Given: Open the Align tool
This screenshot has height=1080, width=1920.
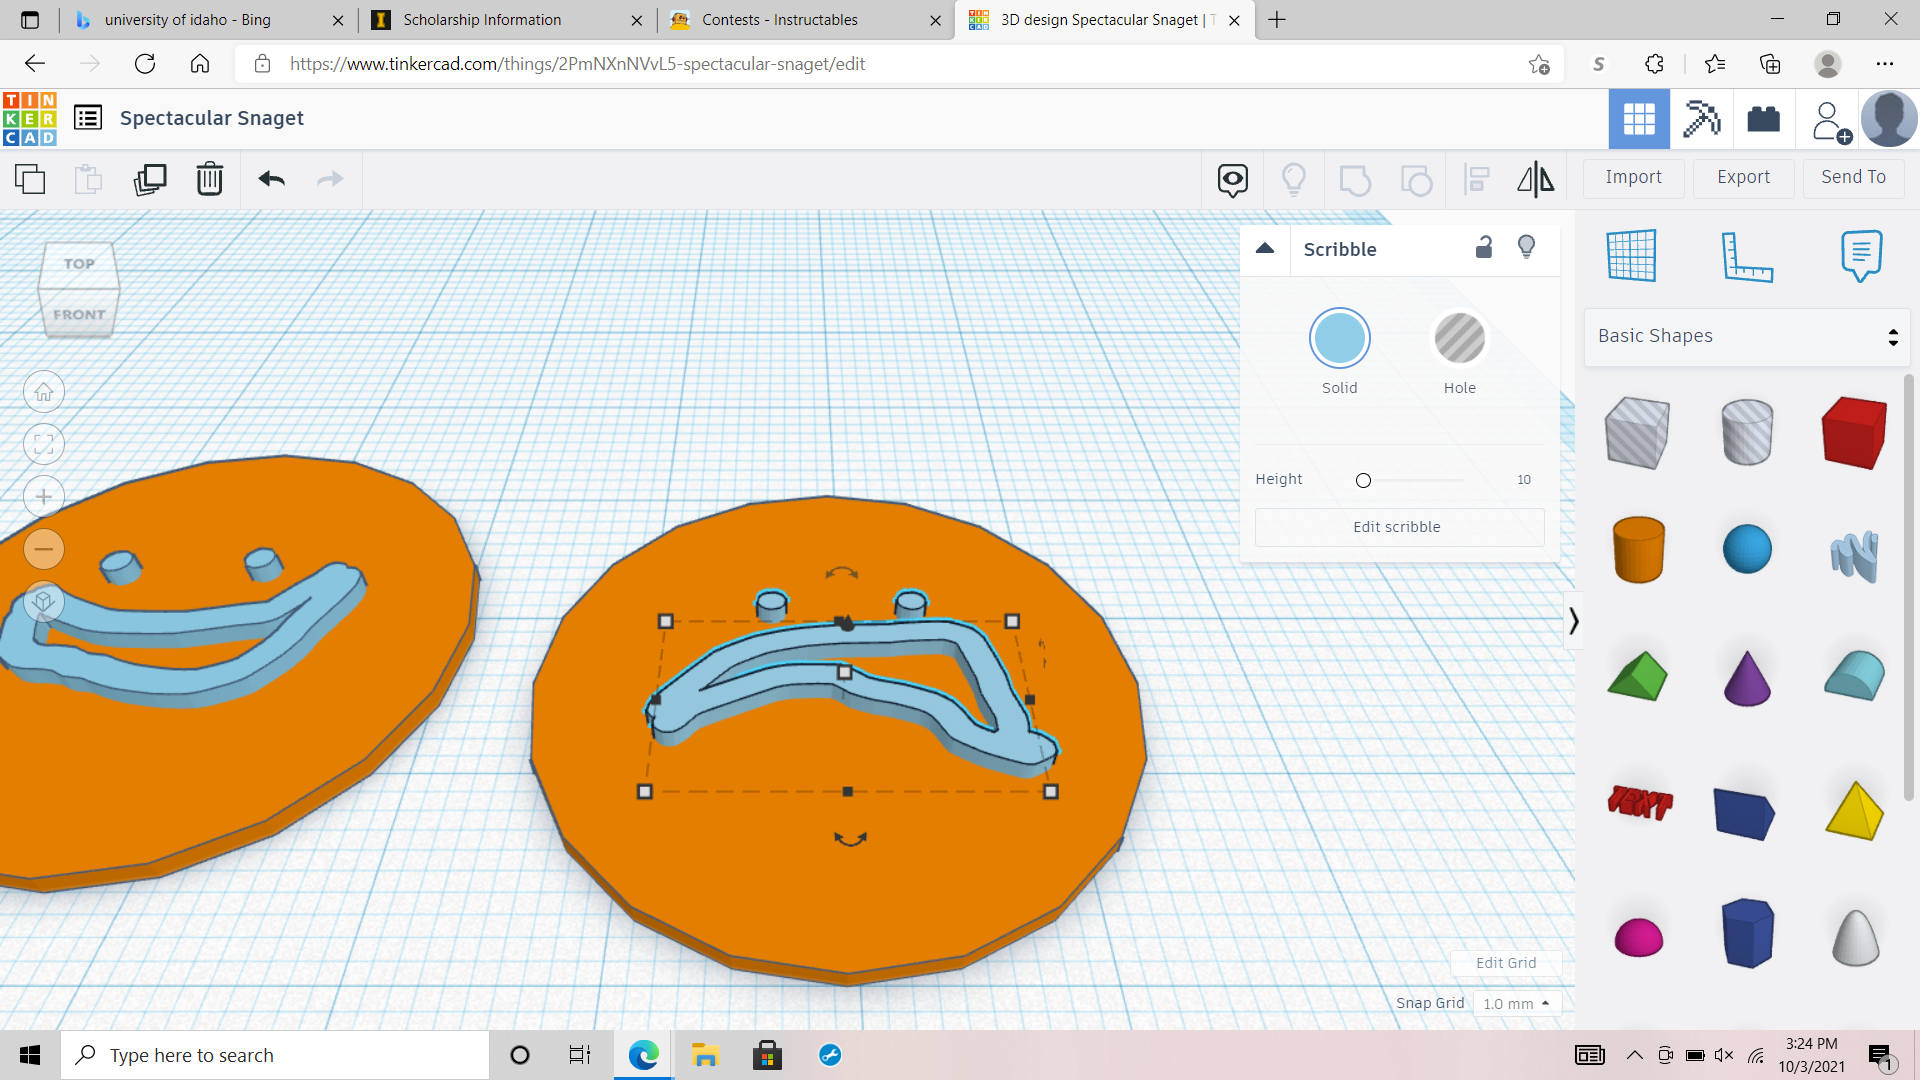Looking at the screenshot, I should (x=1476, y=179).
